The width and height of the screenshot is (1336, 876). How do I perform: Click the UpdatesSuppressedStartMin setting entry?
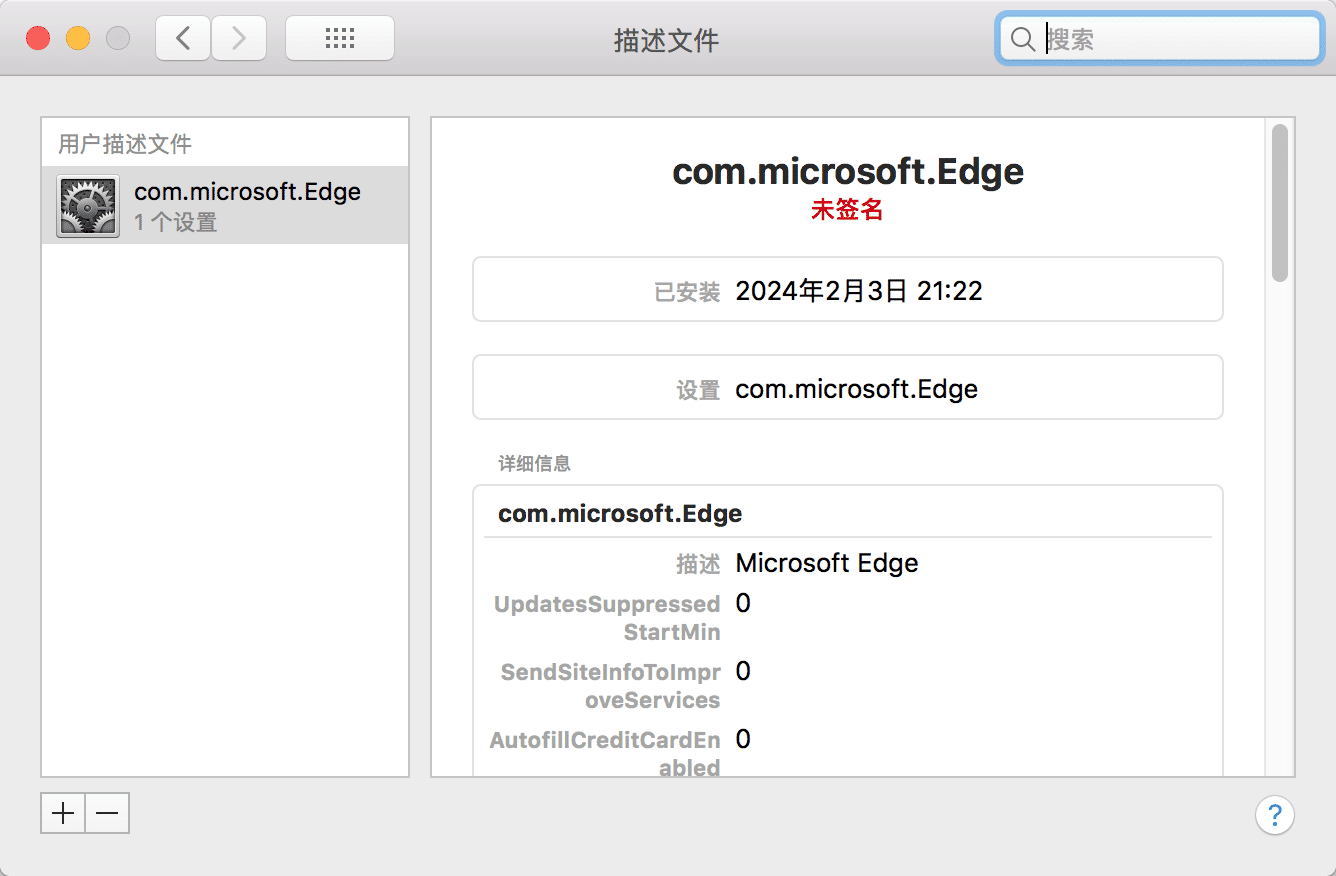(607, 618)
